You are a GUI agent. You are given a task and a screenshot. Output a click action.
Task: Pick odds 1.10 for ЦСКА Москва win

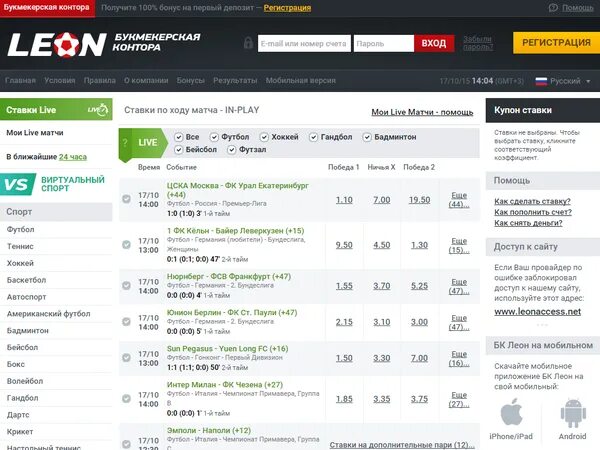pos(344,200)
